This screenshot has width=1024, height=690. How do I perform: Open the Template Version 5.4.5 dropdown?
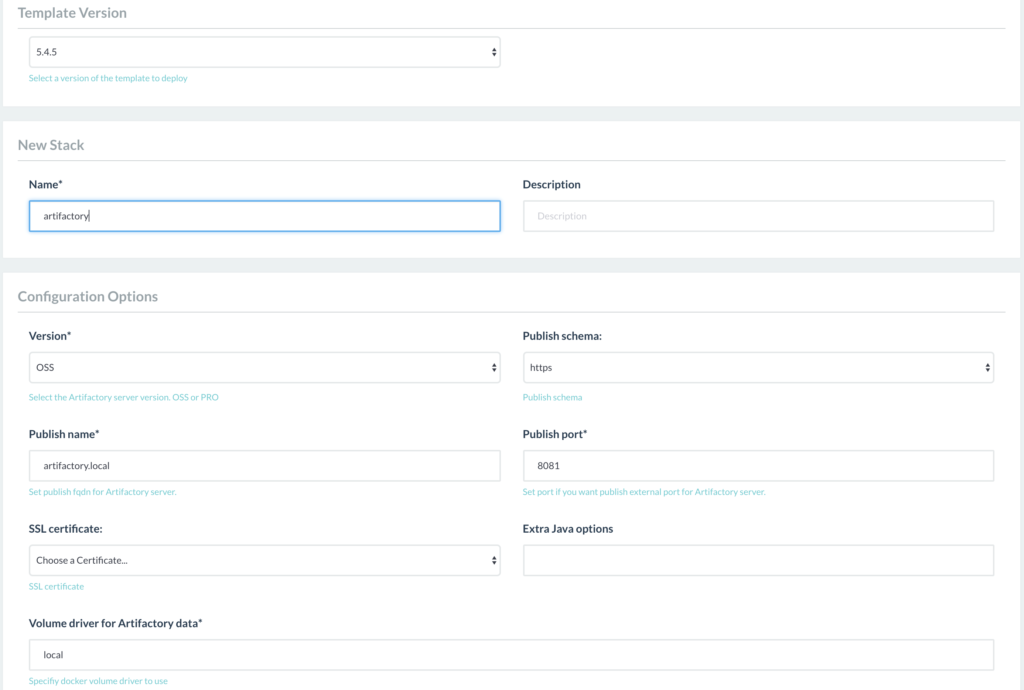(x=264, y=52)
